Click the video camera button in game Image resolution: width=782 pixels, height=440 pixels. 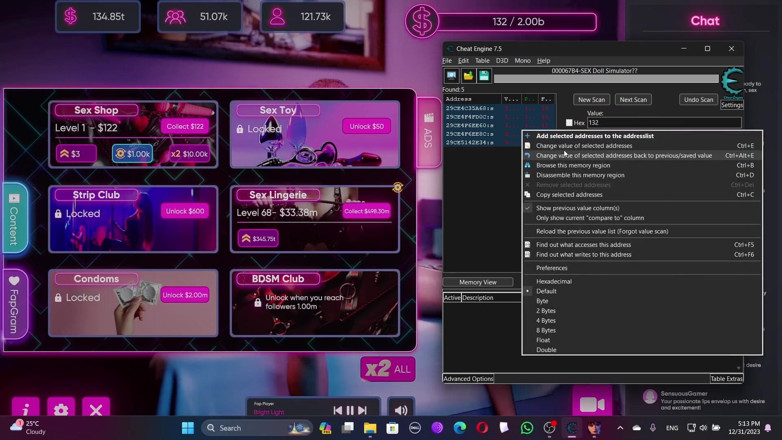592,404
